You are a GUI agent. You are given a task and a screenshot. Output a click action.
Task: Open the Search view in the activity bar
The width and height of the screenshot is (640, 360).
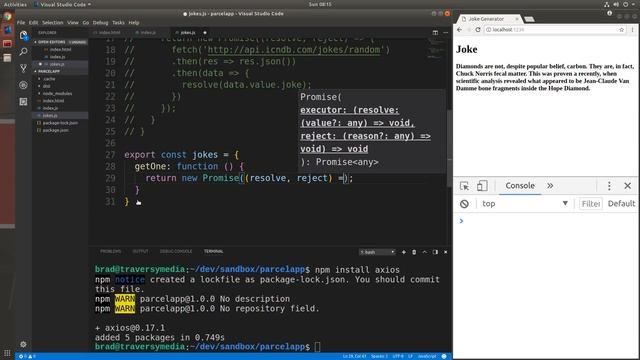[23, 52]
